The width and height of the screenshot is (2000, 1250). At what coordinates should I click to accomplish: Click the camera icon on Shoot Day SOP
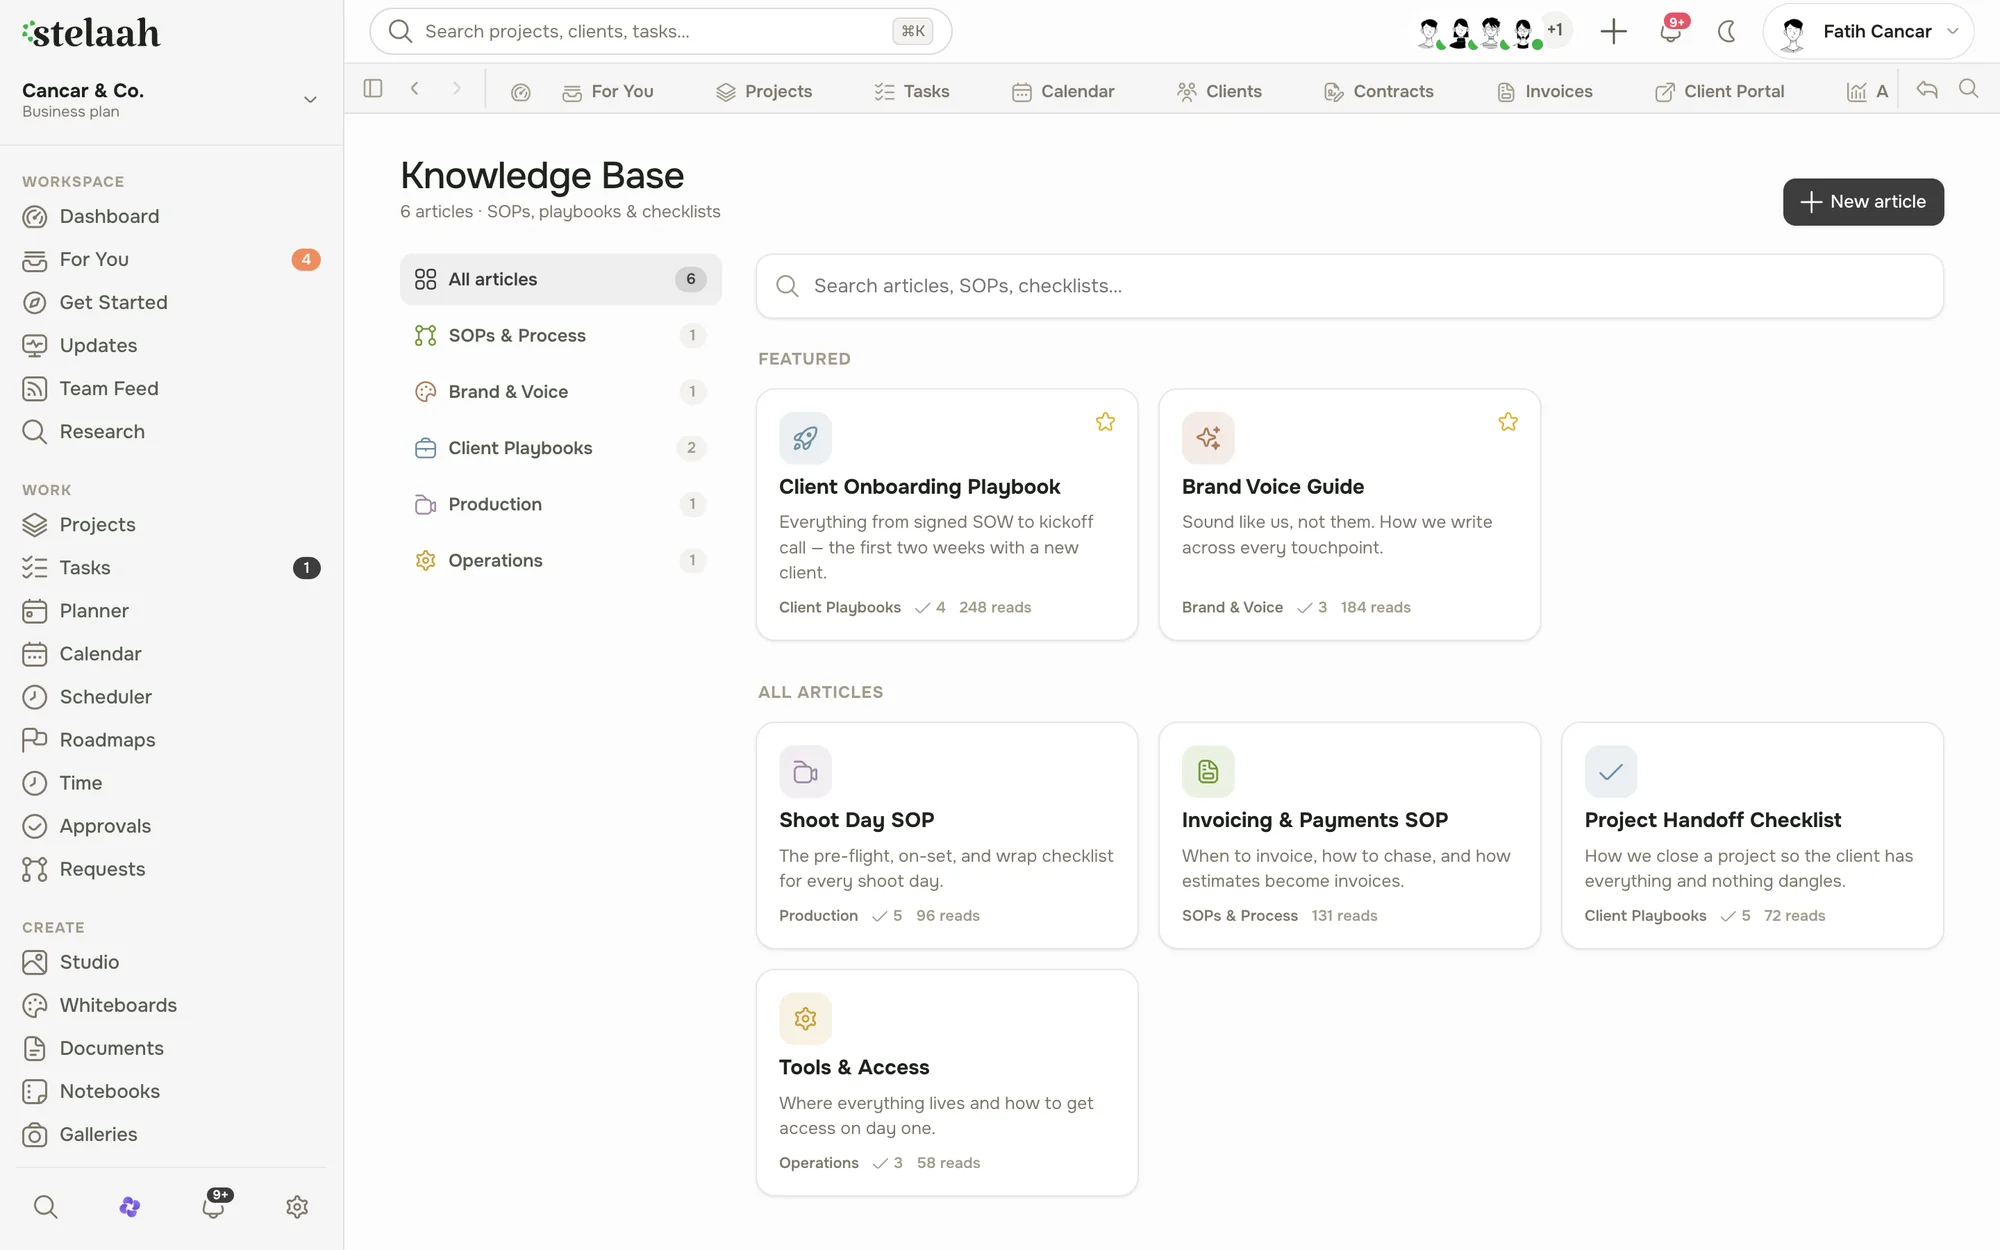[x=805, y=772]
